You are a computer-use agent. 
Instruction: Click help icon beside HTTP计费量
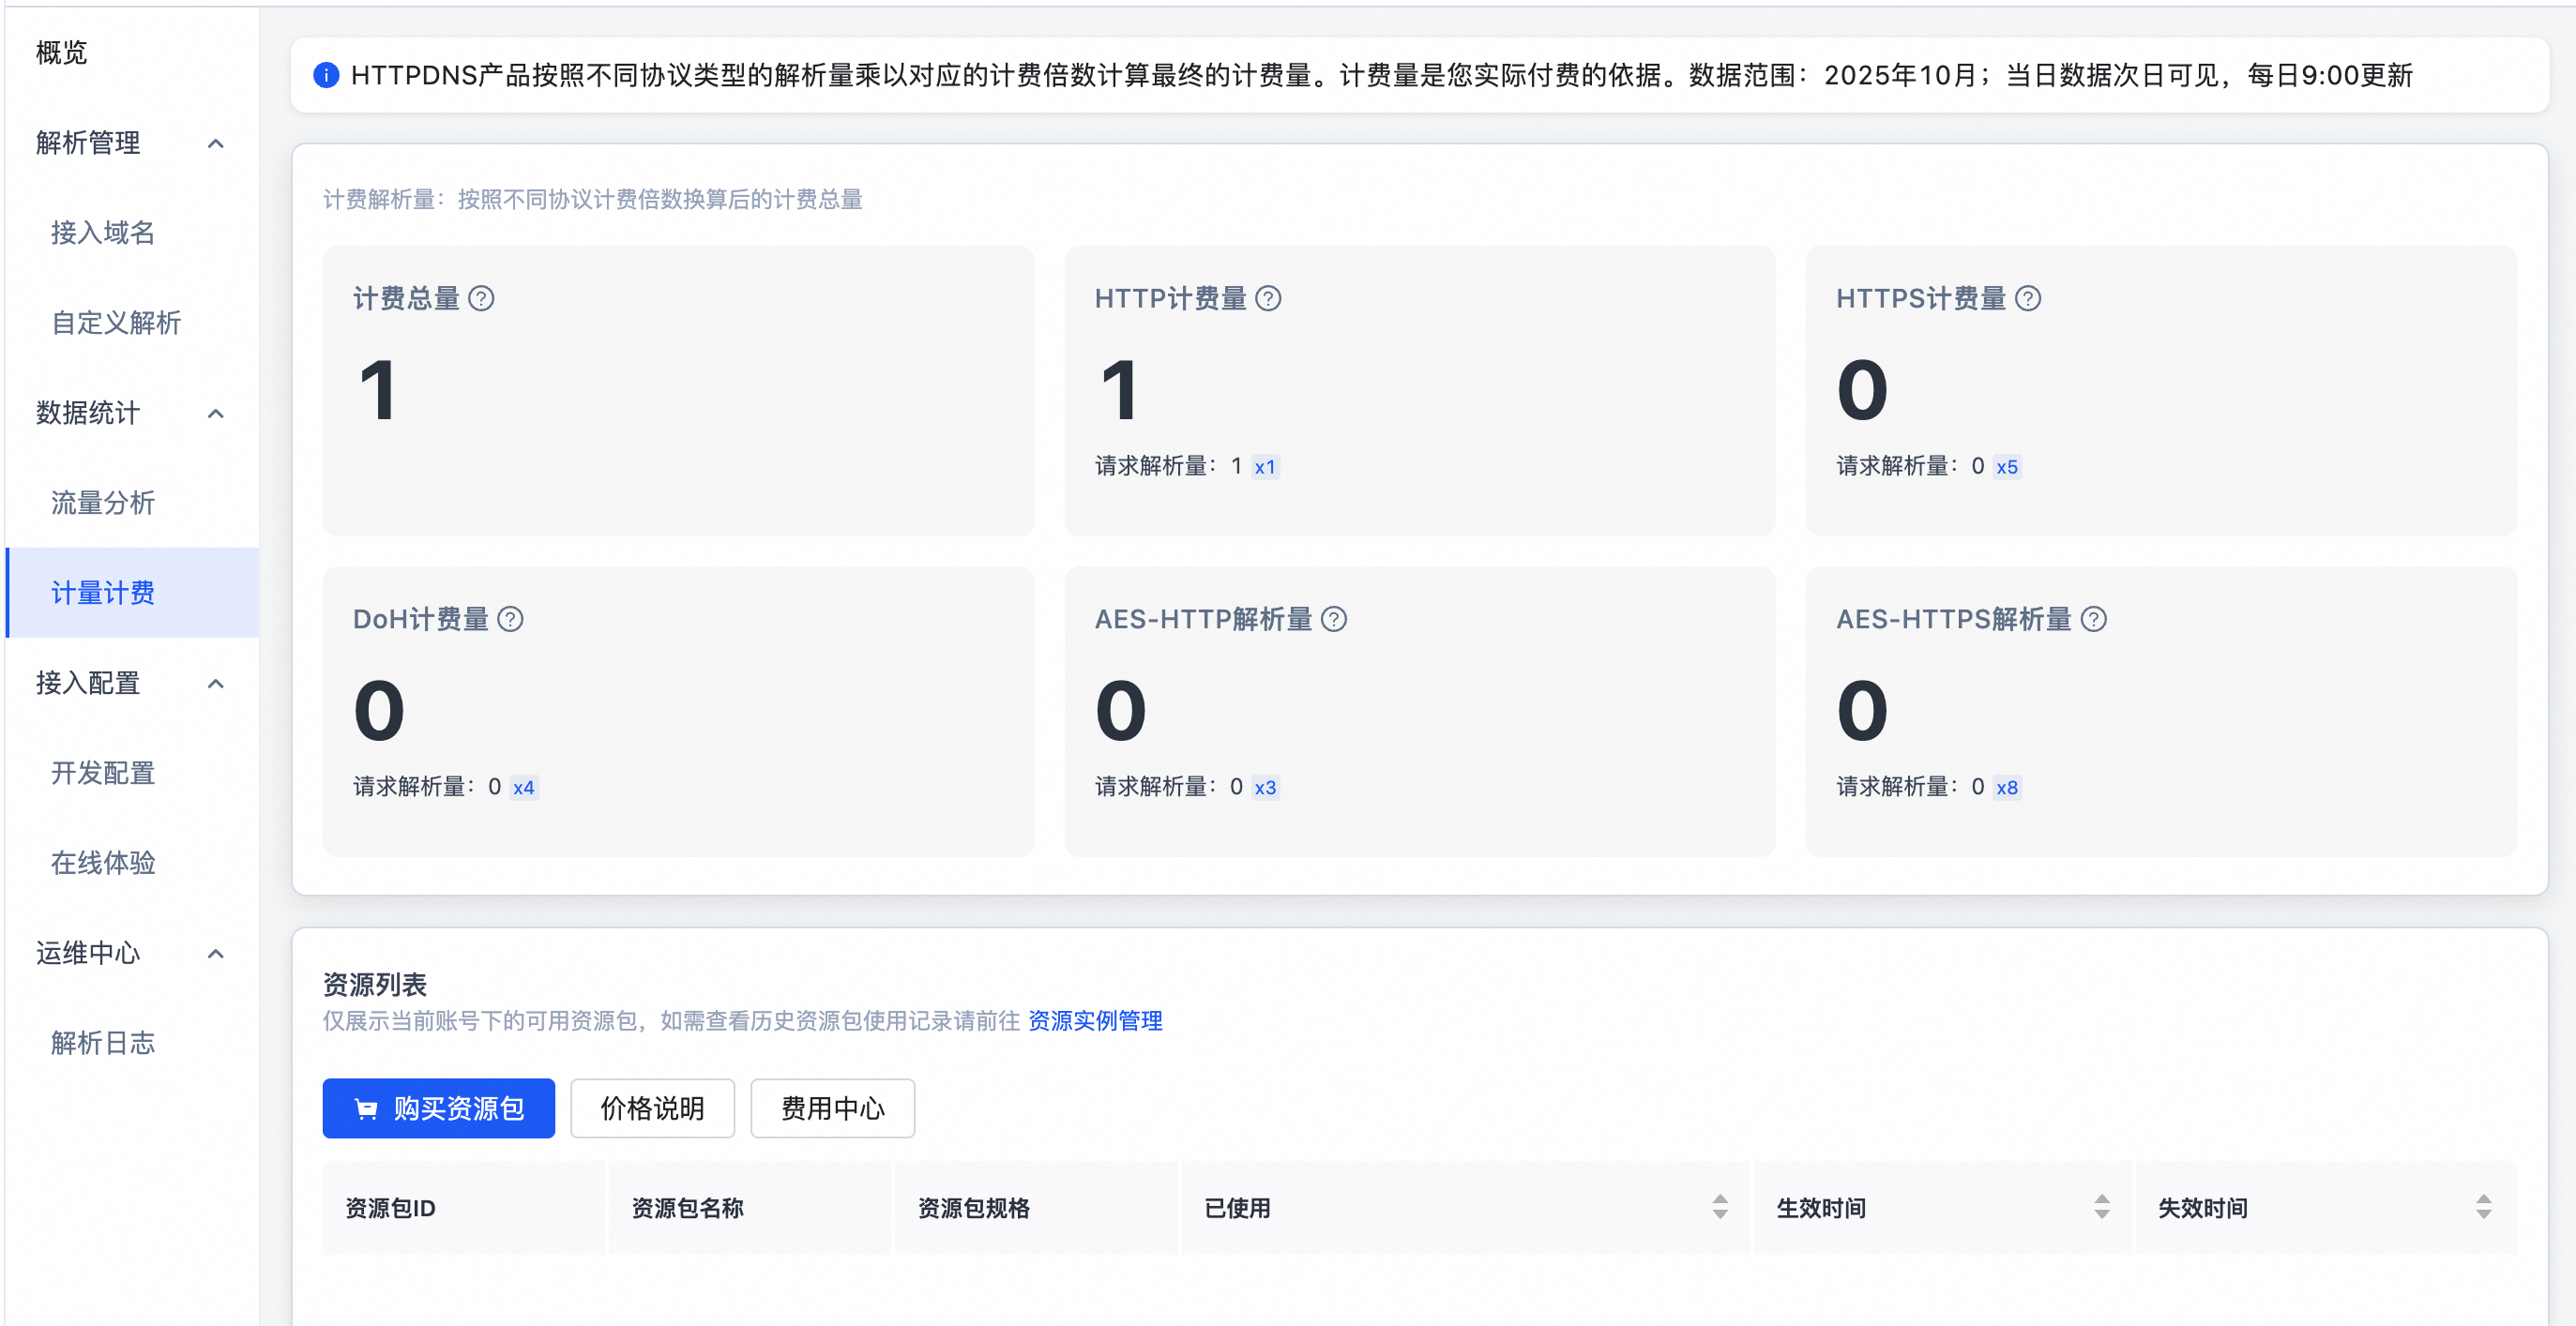[1268, 299]
